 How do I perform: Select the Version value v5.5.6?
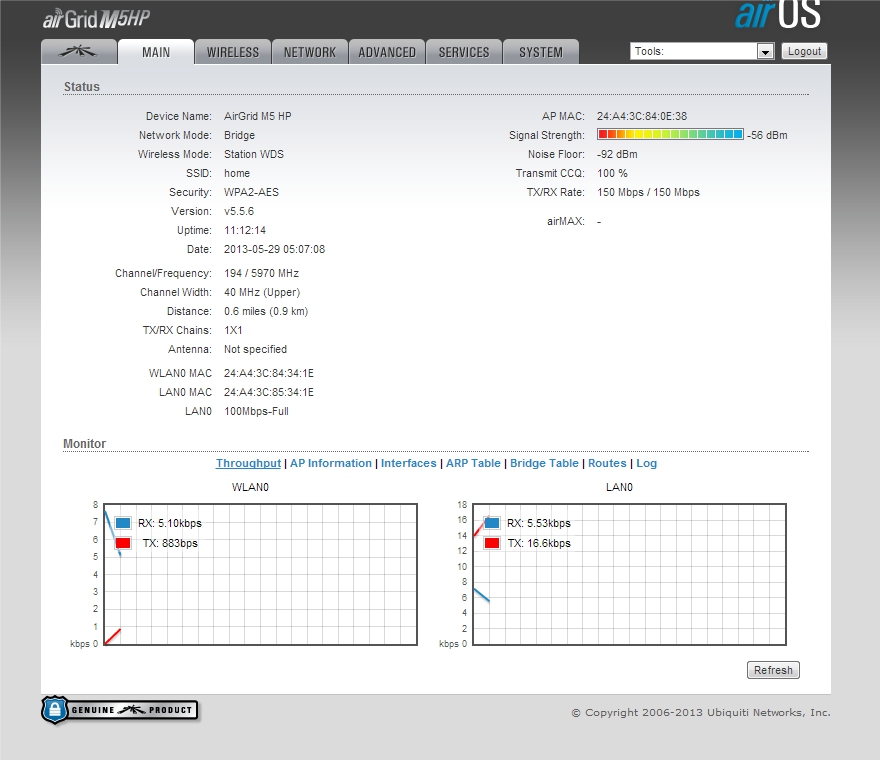(239, 212)
